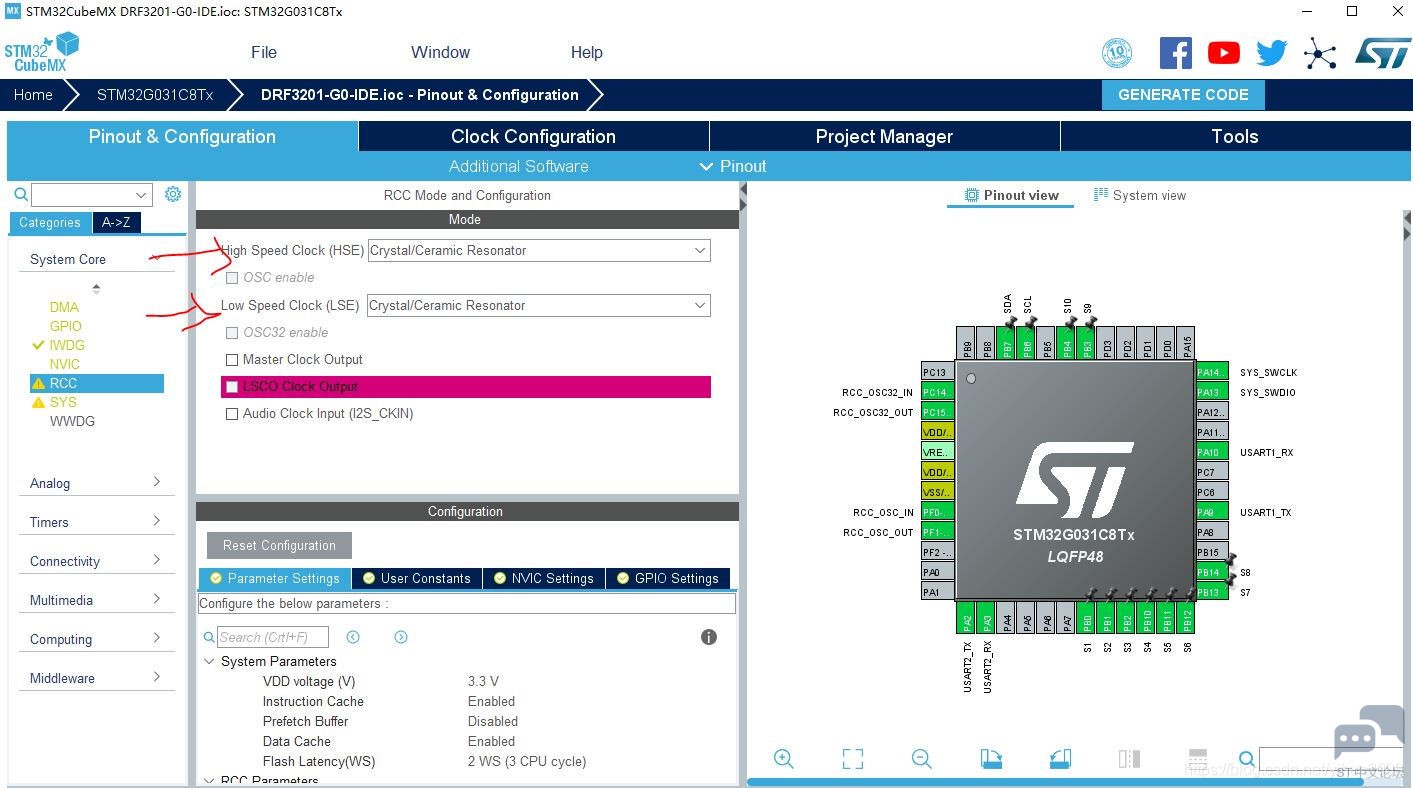
Task: Click the ST community network icon
Action: pyautogui.click(x=1320, y=53)
